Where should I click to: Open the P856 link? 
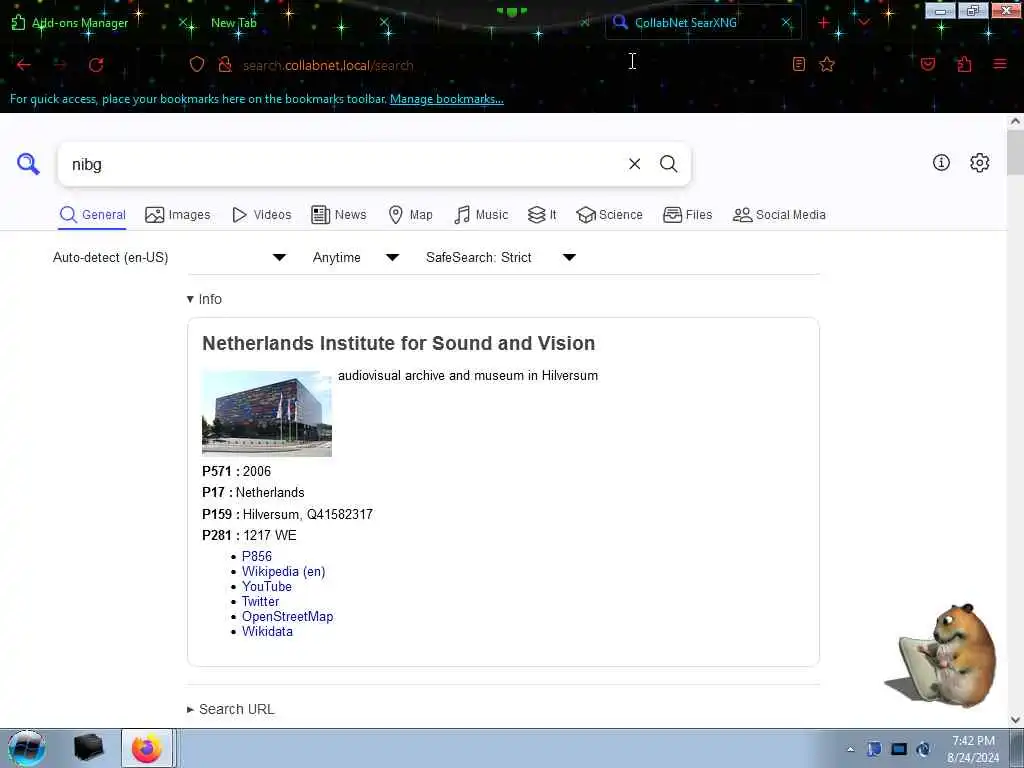pos(257,556)
